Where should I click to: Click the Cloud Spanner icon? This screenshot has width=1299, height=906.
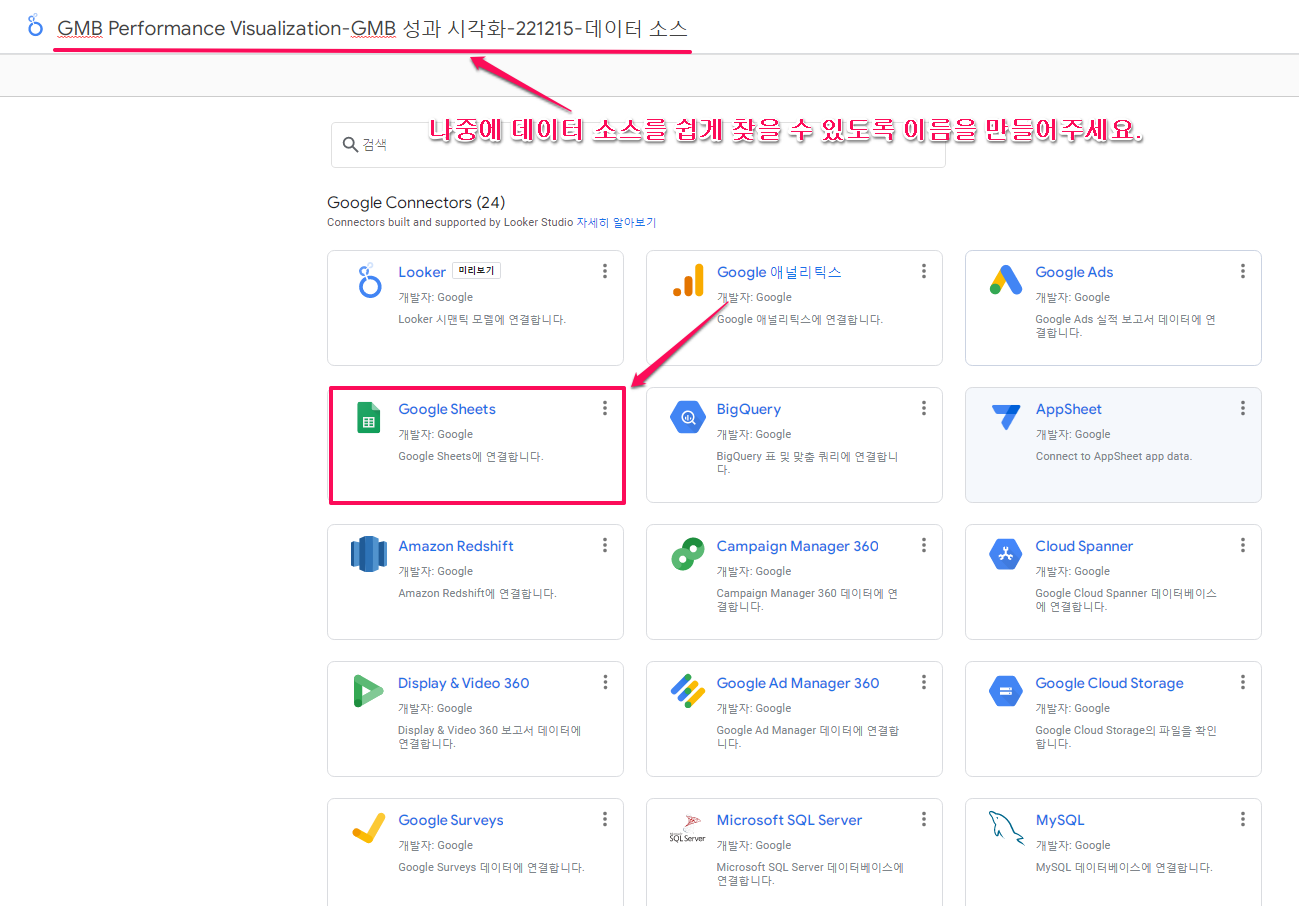(1005, 553)
